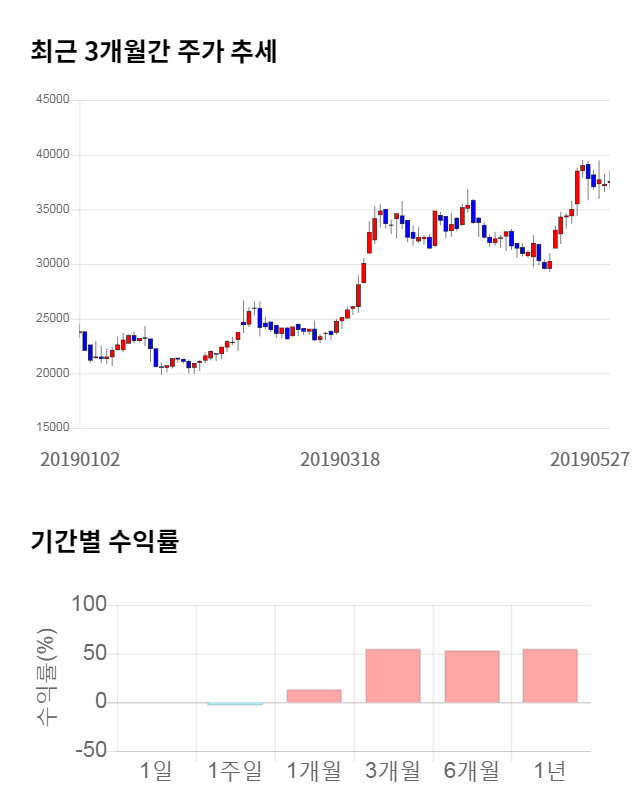The height and width of the screenshot is (810, 640).
Task: Click the 20190318 middle date label
Action: point(340,459)
